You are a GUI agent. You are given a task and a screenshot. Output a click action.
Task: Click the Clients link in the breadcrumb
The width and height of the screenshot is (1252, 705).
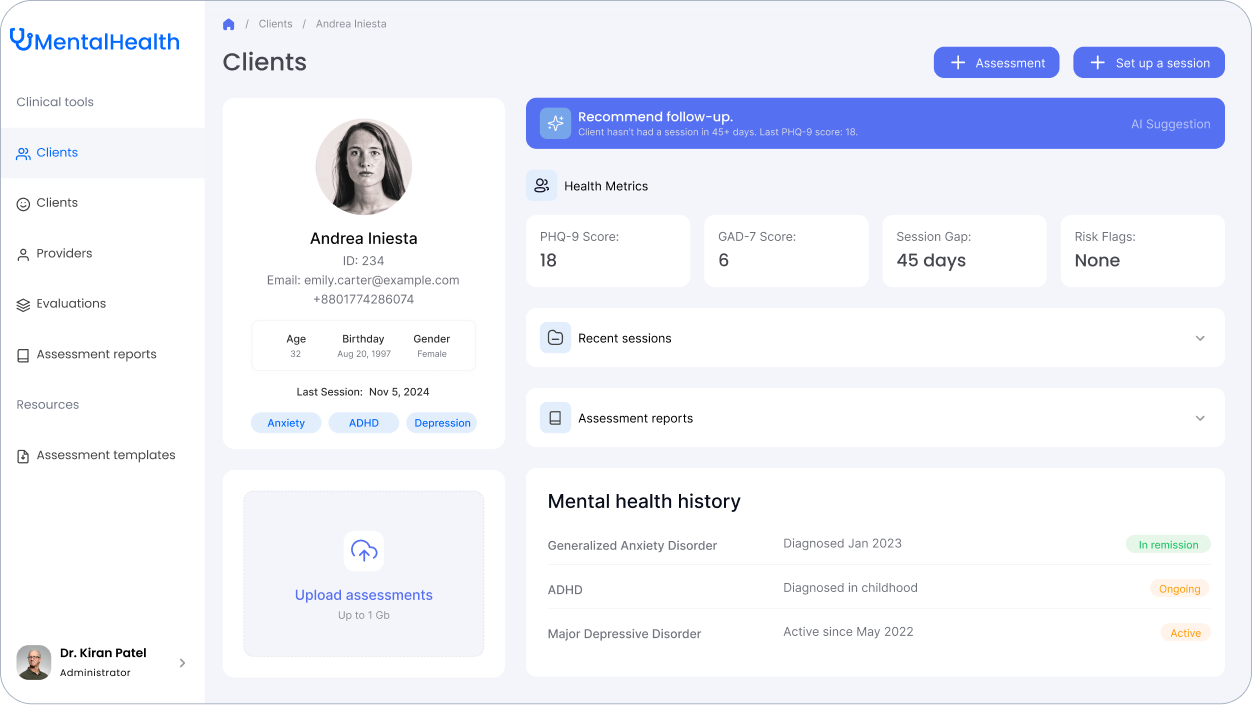coord(275,24)
